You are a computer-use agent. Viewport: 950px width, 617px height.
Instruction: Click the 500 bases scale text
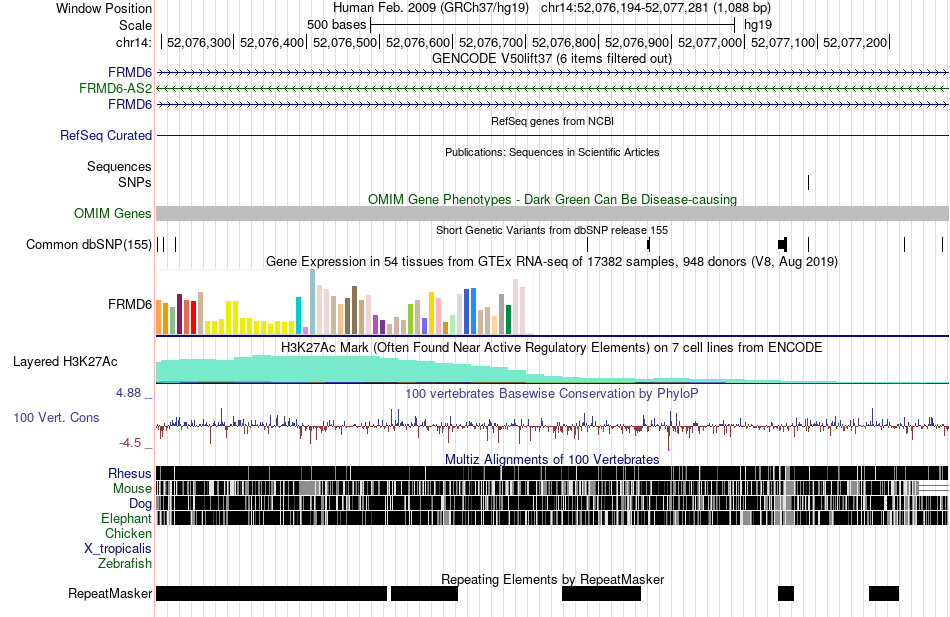click(x=337, y=25)
